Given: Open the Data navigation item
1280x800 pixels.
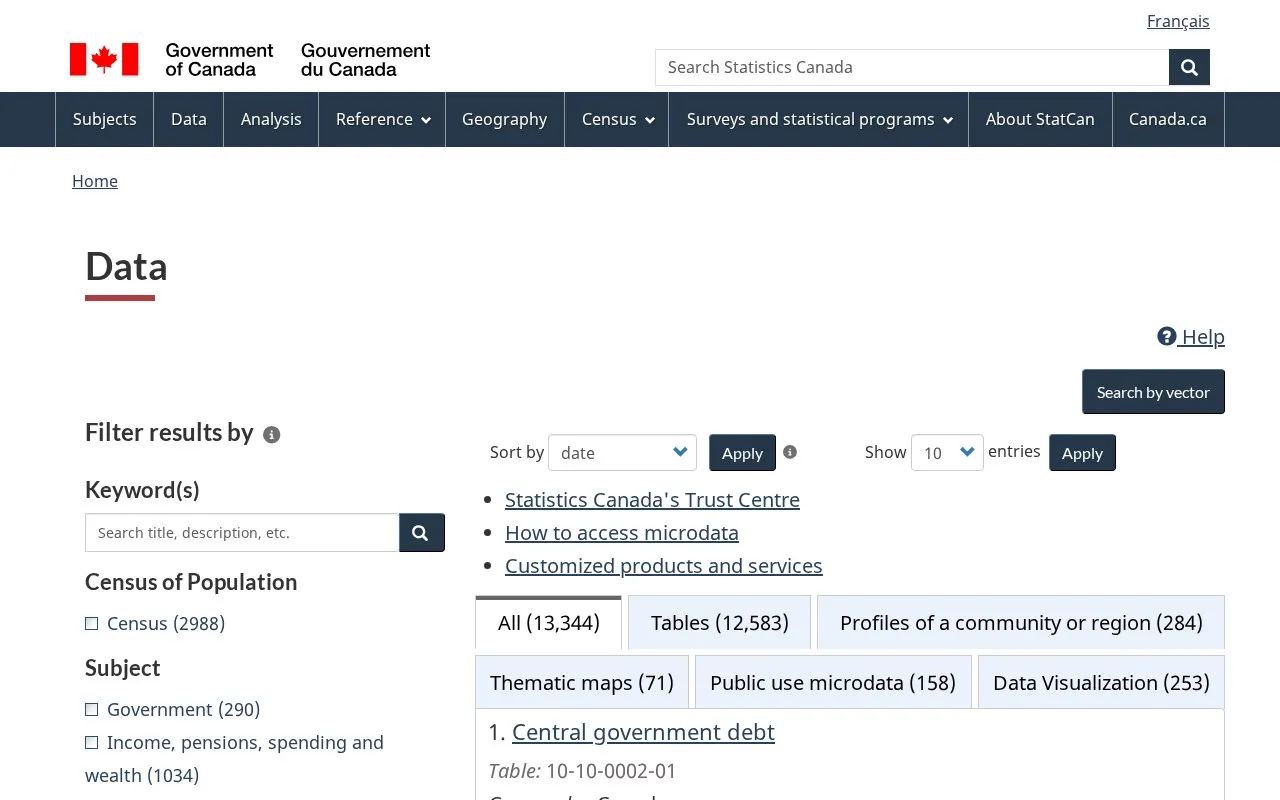Looking at the screenshot, I should pyautogui.click(x=189, y=119).
